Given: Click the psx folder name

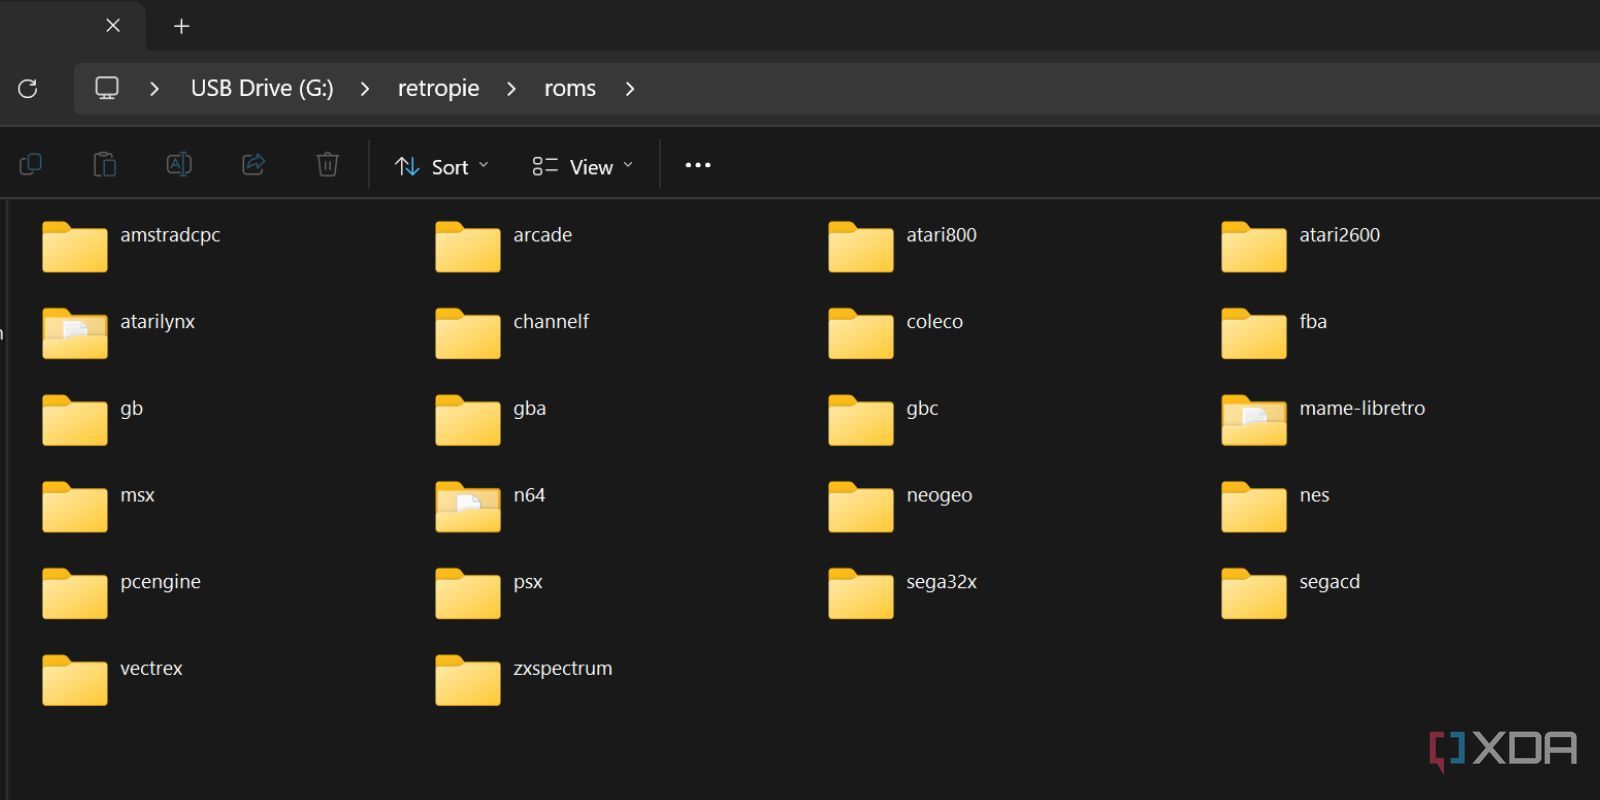Looking at the screenshot, I should tap(528, 582).
